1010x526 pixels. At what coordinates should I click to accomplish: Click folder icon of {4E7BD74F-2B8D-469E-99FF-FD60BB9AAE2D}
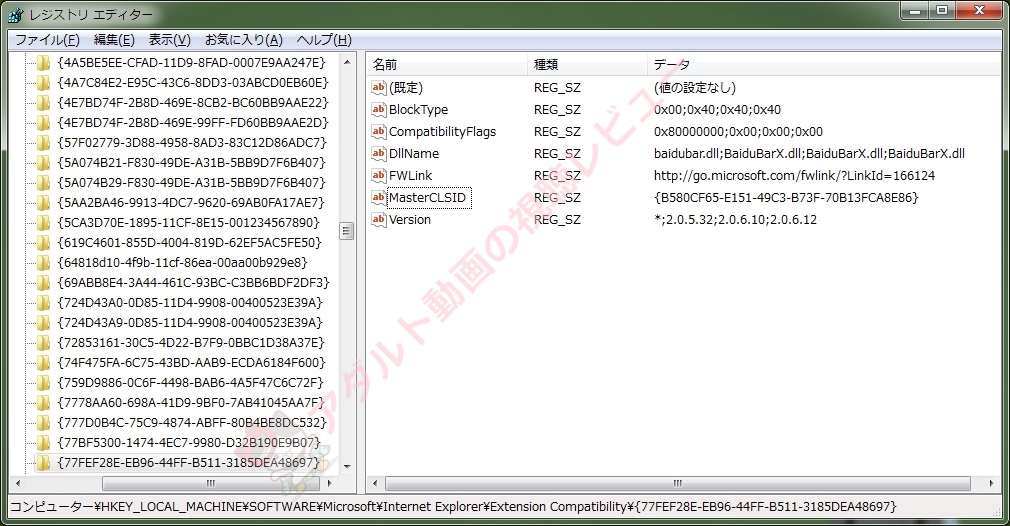(x=43, y=122)
